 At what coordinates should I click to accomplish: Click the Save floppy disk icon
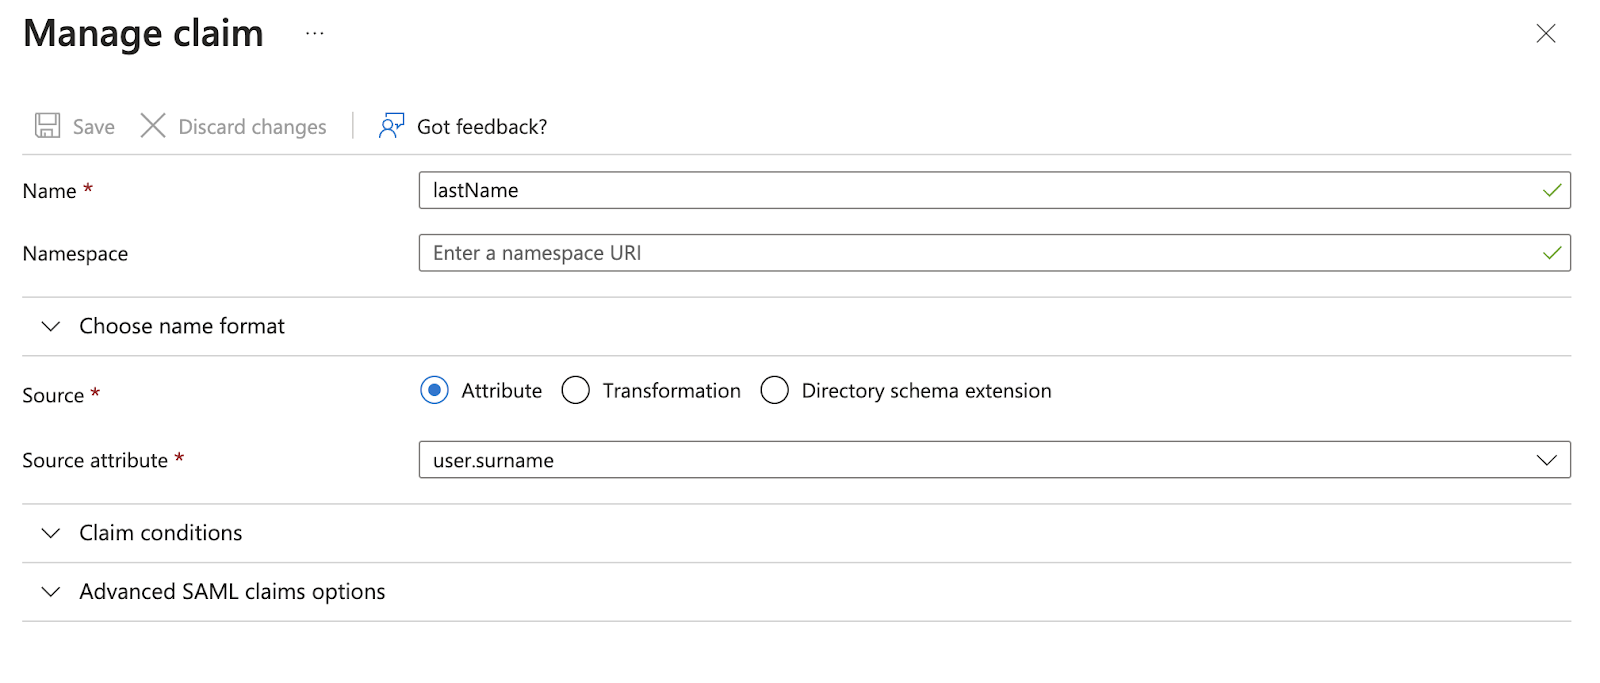[47, 125]
